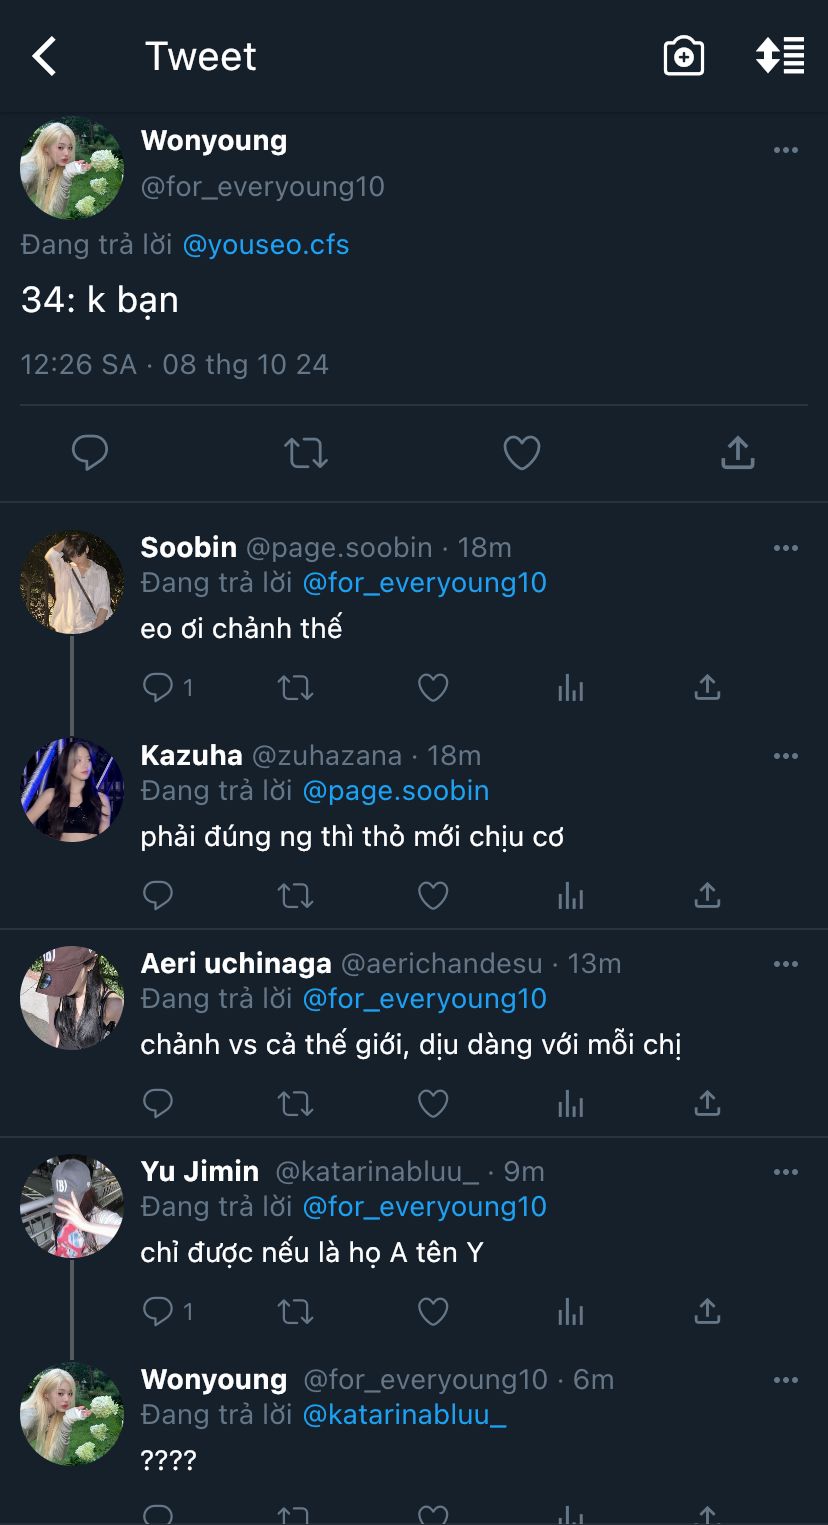Screen dimensions: 828x1525
Task: Open more options on Yu Jimin's reply
Action: pos(786,1173)
